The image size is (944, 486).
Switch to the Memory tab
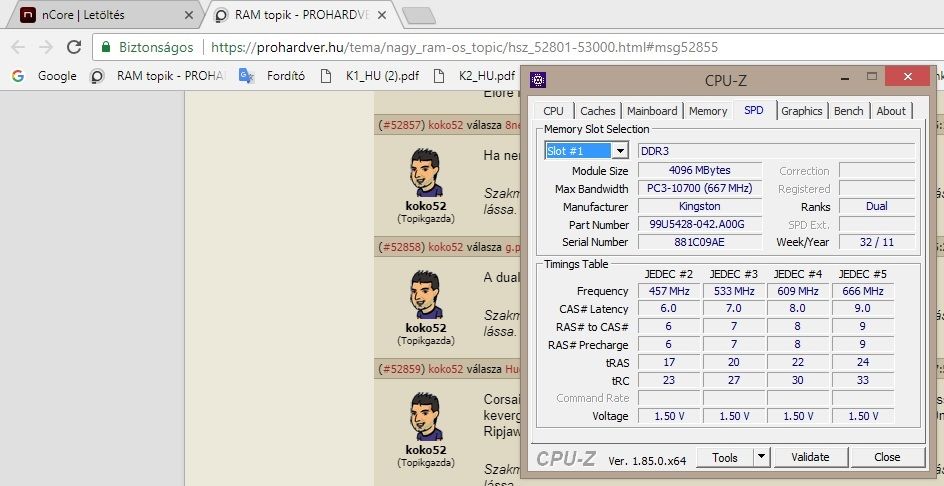click(x=708, y=111)
